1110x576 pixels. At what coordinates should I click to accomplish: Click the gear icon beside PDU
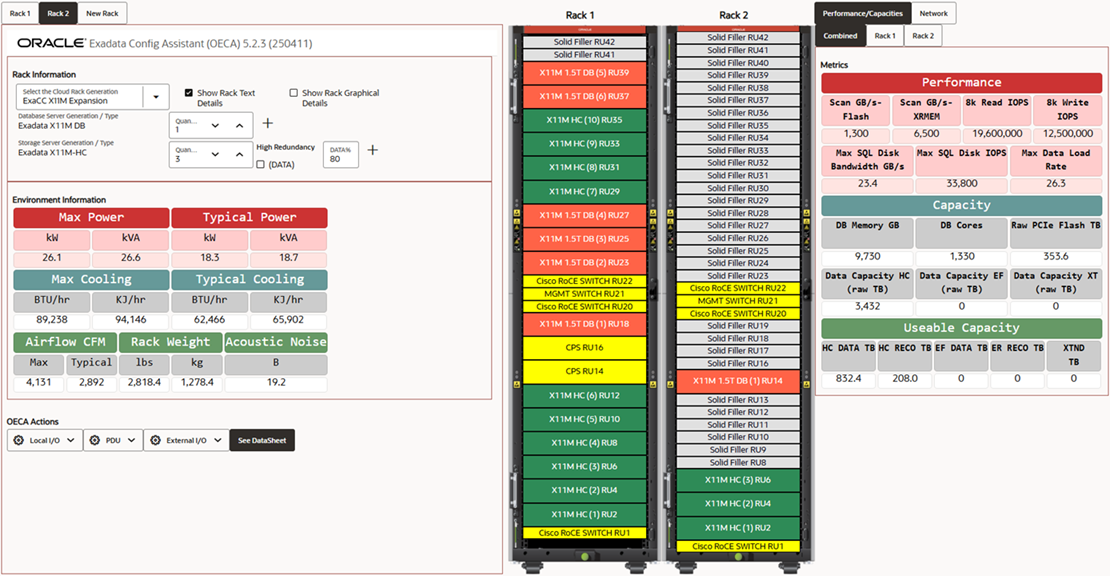click(x=95, y=440)
